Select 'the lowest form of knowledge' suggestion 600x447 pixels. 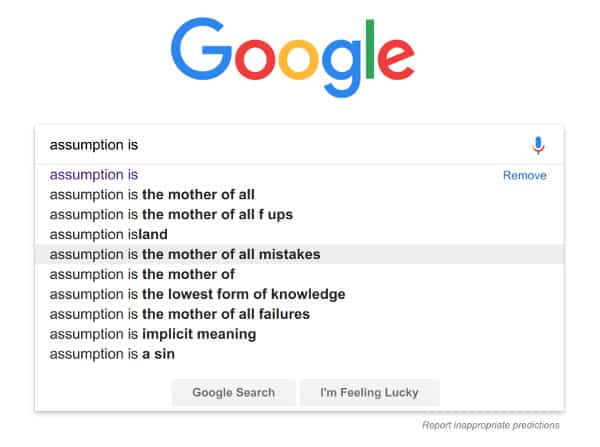pos(197,294)
